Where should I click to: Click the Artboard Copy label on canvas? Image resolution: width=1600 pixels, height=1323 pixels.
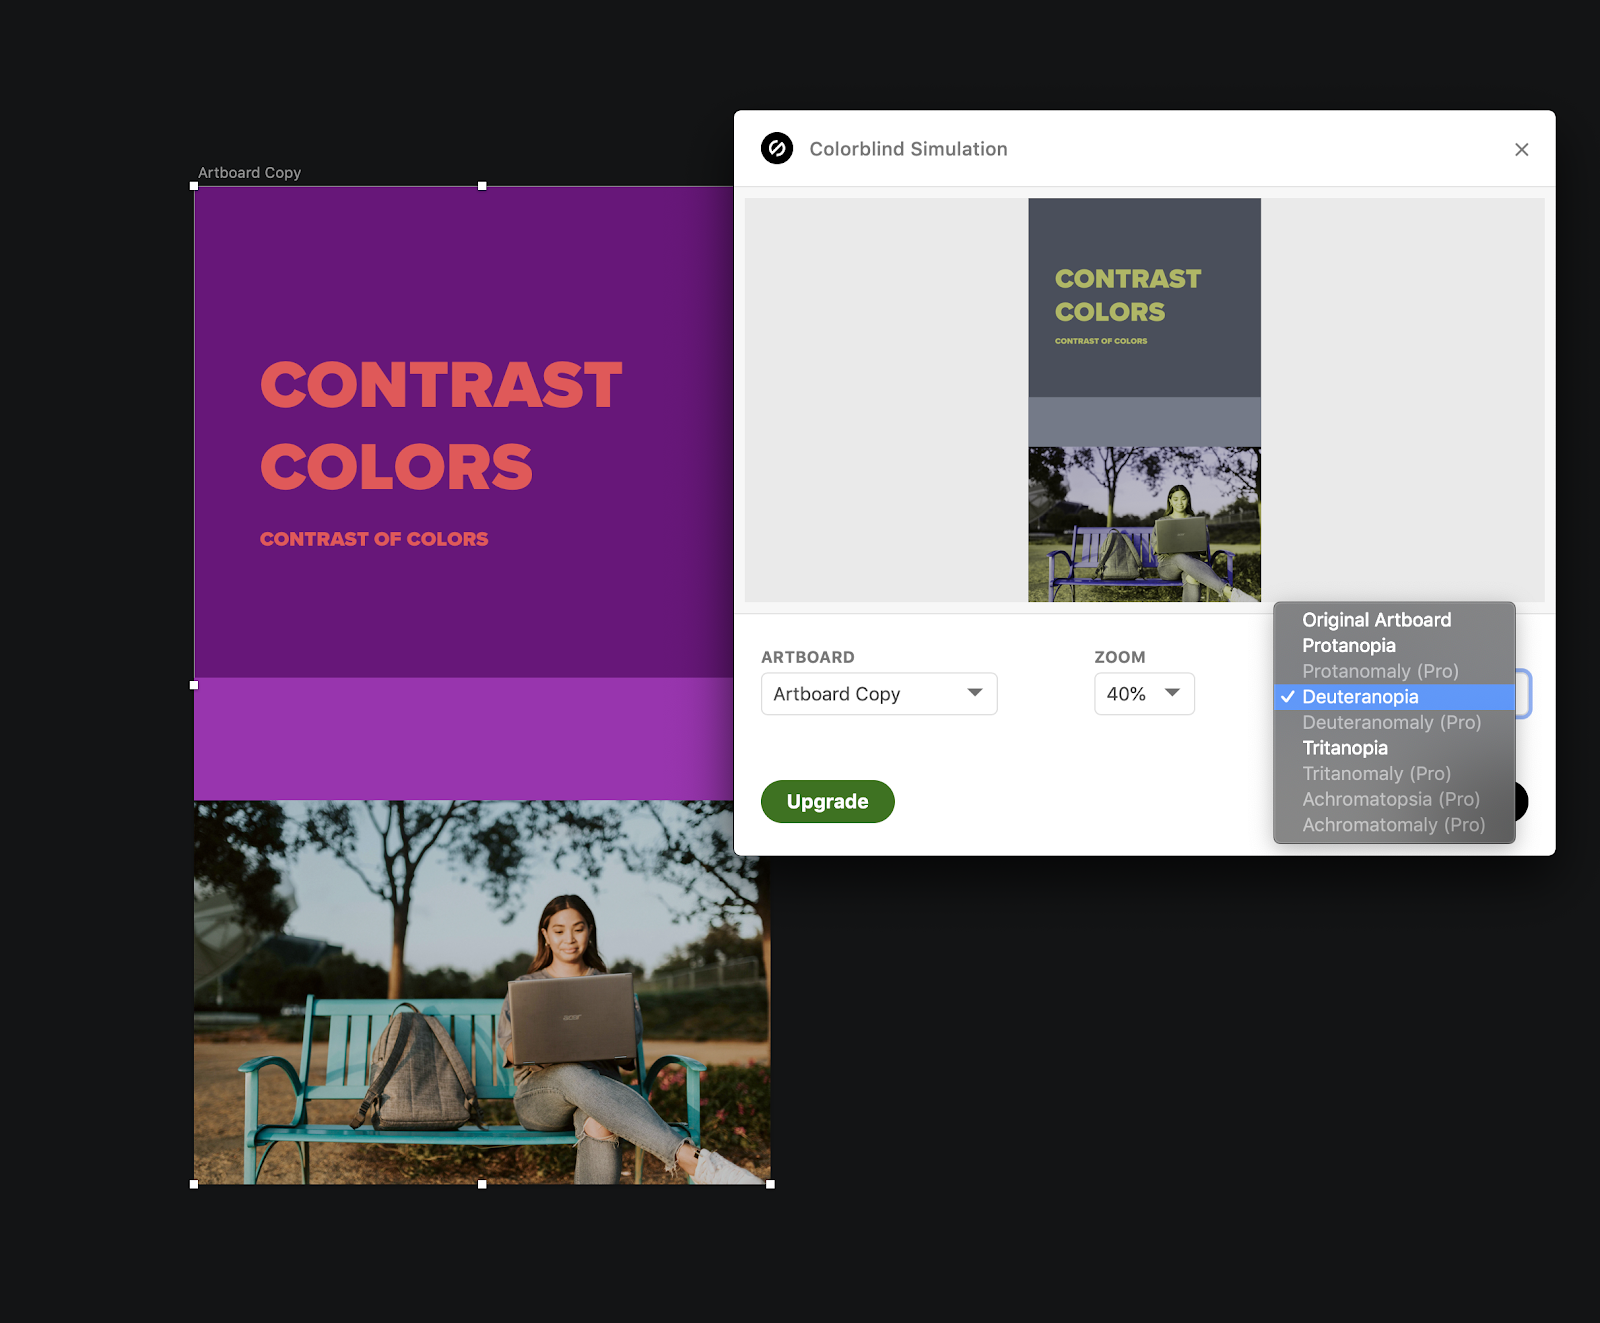click(249, 173)
